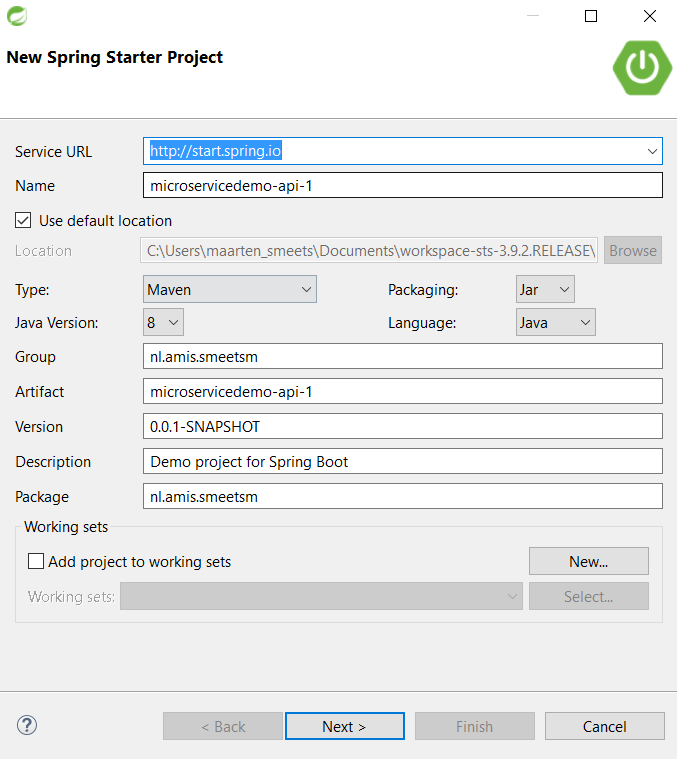
Task: Open the Packaging dropdown showing Jar
Action: [x=545, y=289]
